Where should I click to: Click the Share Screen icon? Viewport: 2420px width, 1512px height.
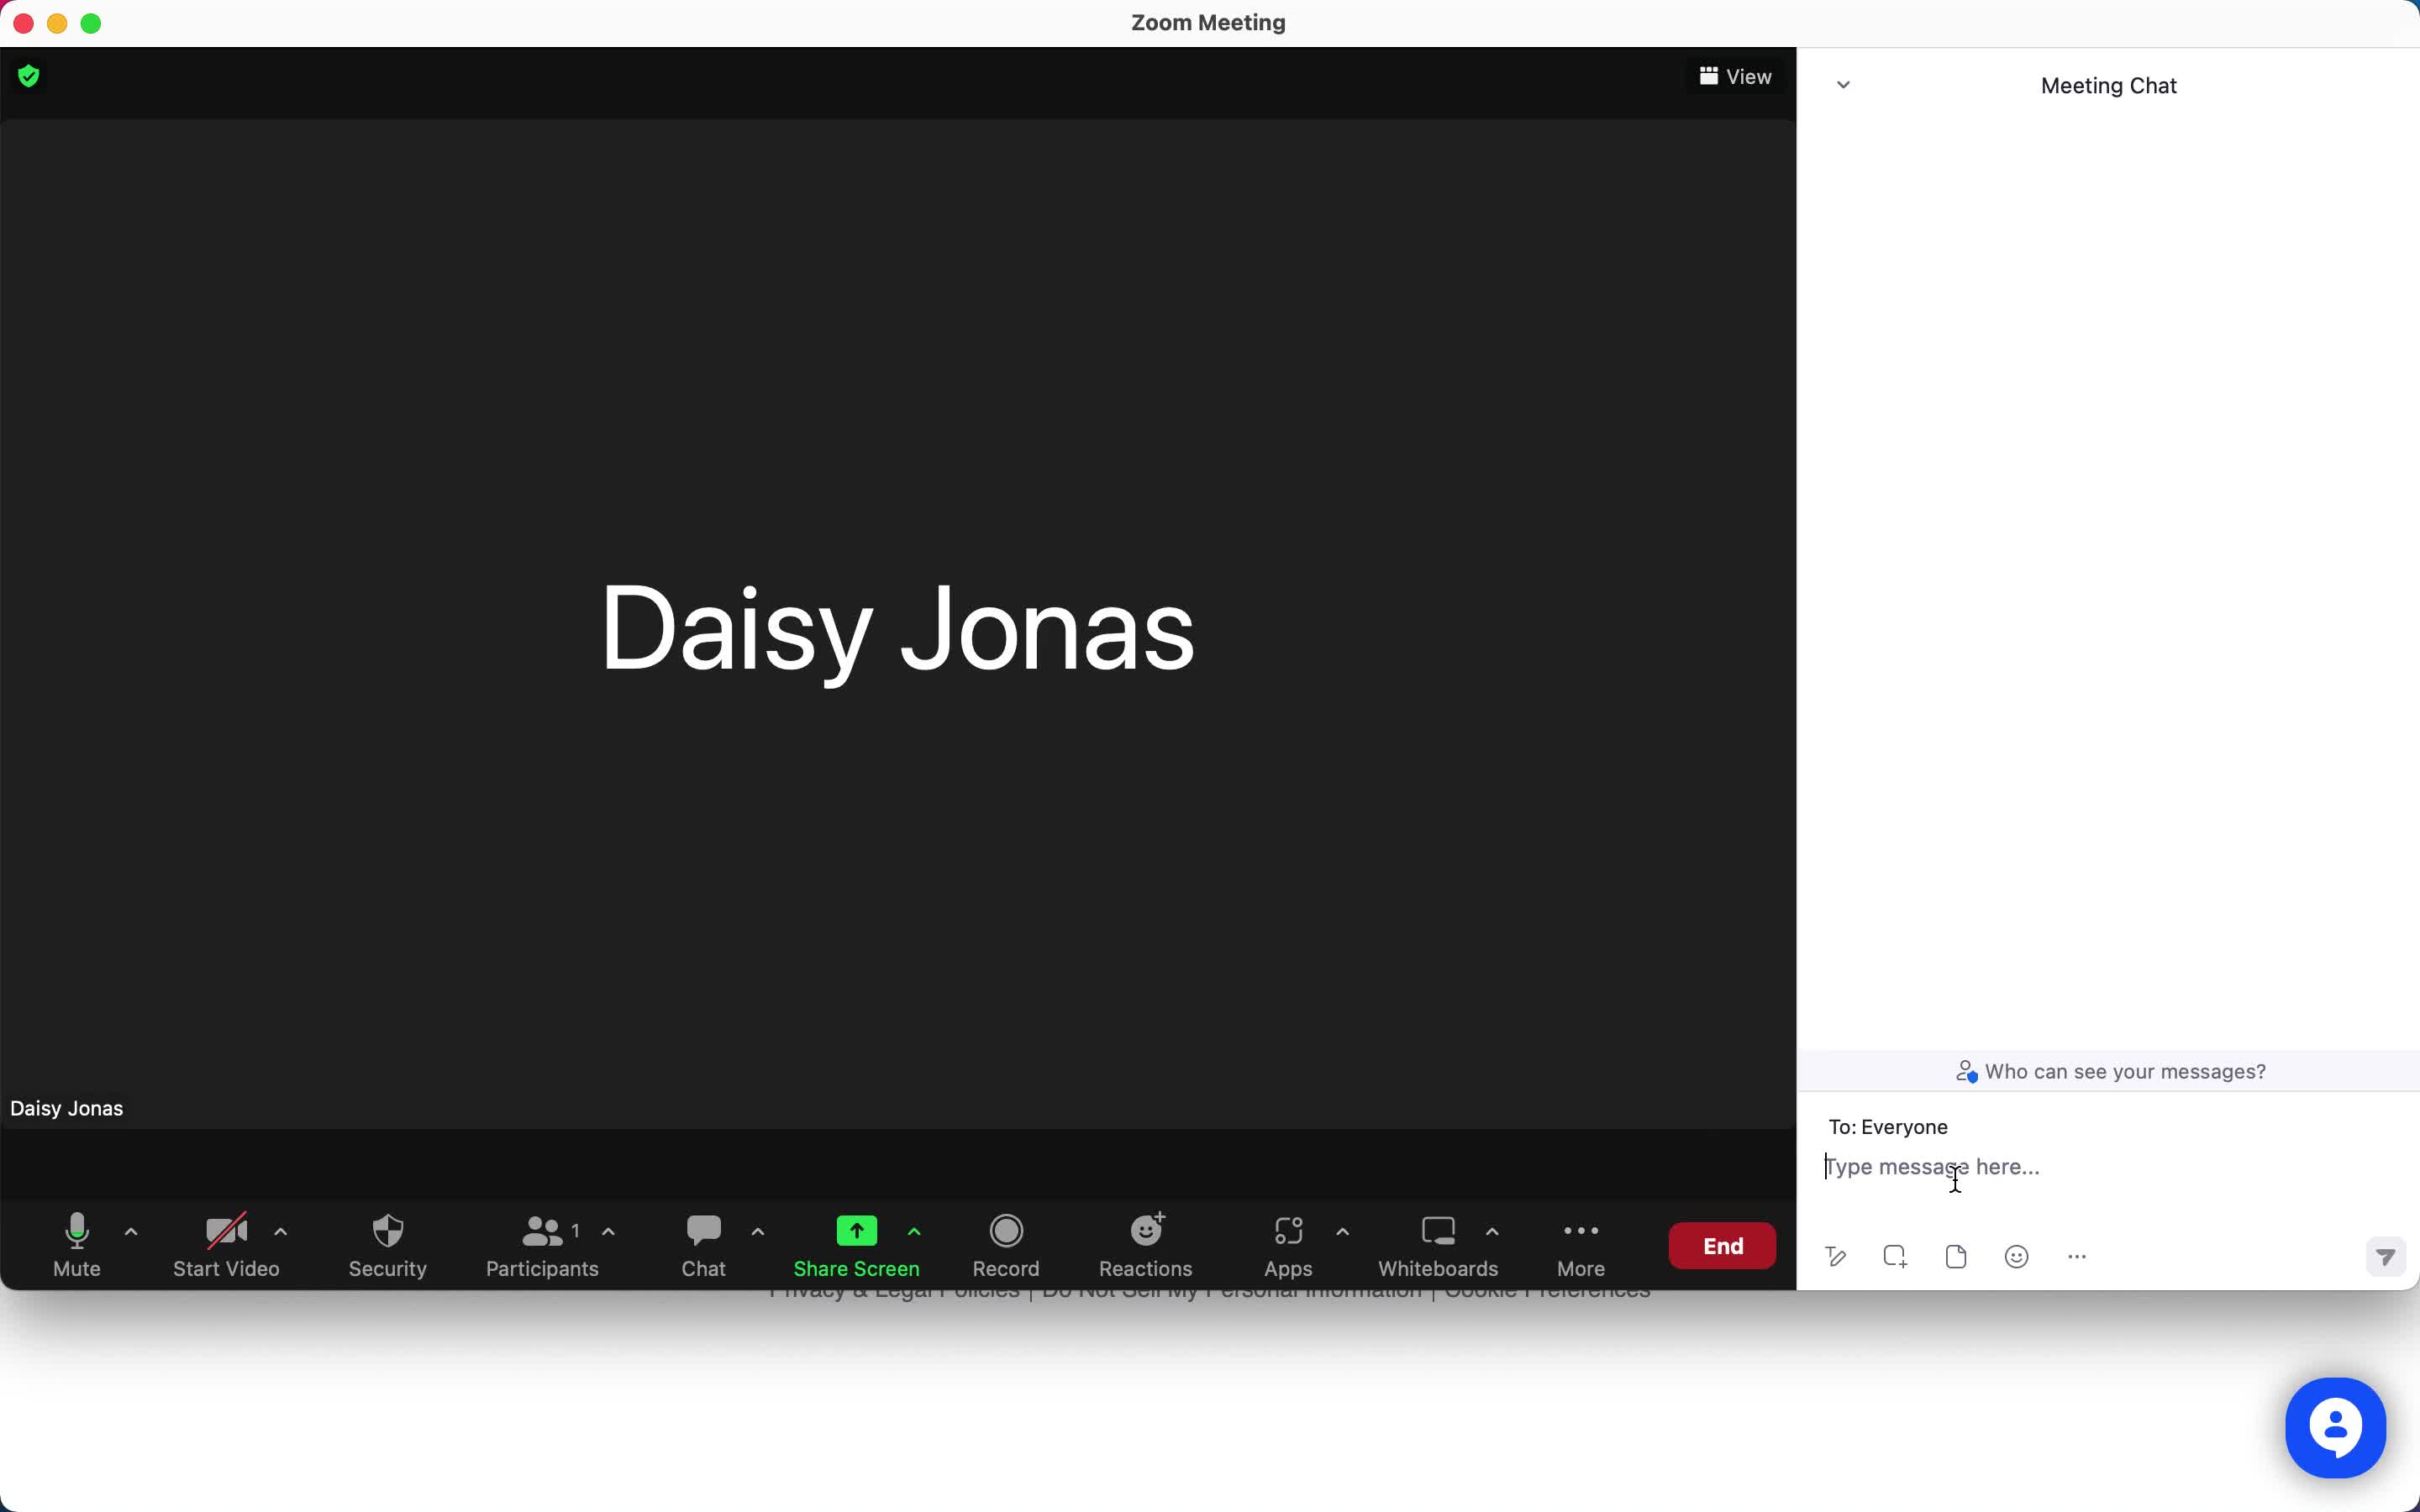click(855, 1230)
